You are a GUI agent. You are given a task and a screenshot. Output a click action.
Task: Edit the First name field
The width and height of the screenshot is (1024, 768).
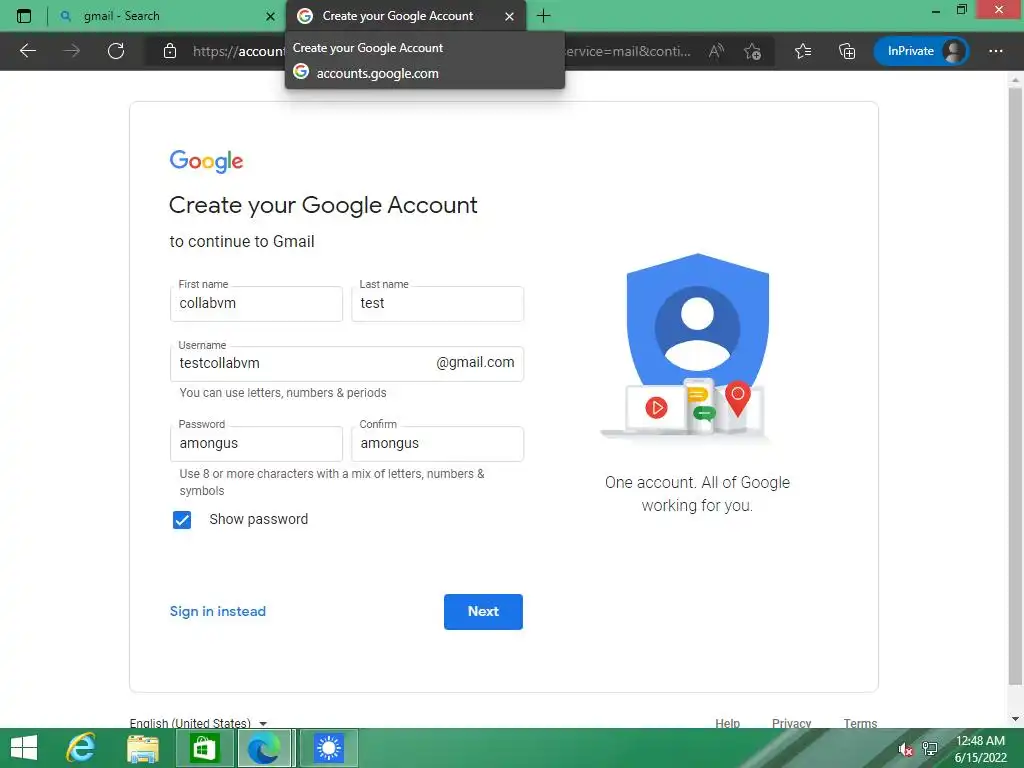(256, 304)
